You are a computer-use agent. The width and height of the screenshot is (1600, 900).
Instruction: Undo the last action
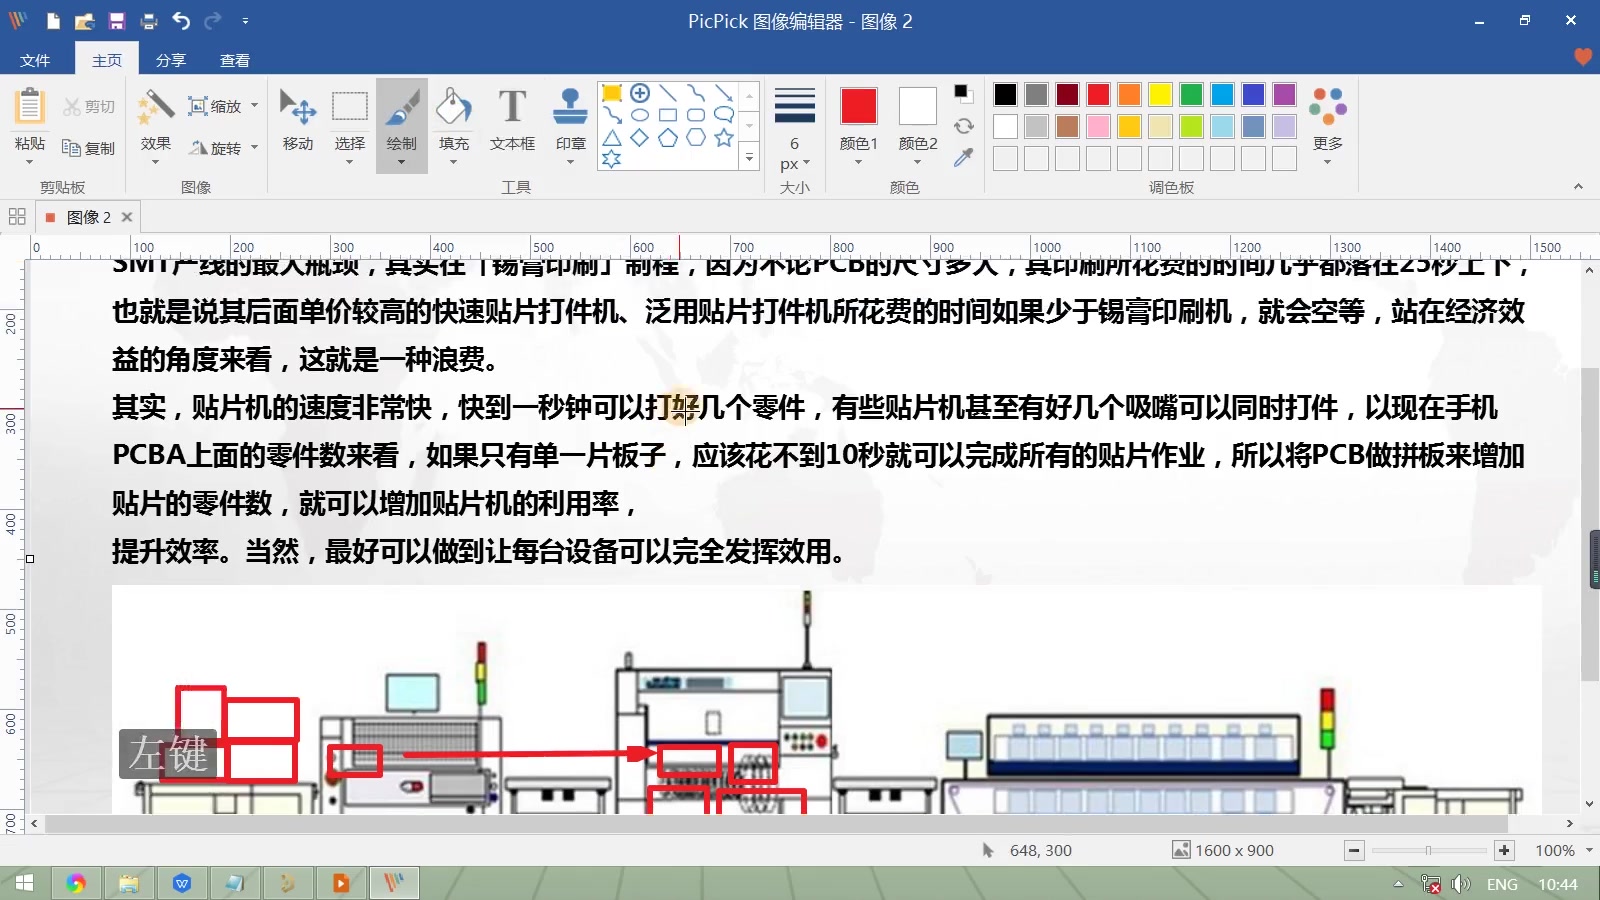click(x=181, y=21)
